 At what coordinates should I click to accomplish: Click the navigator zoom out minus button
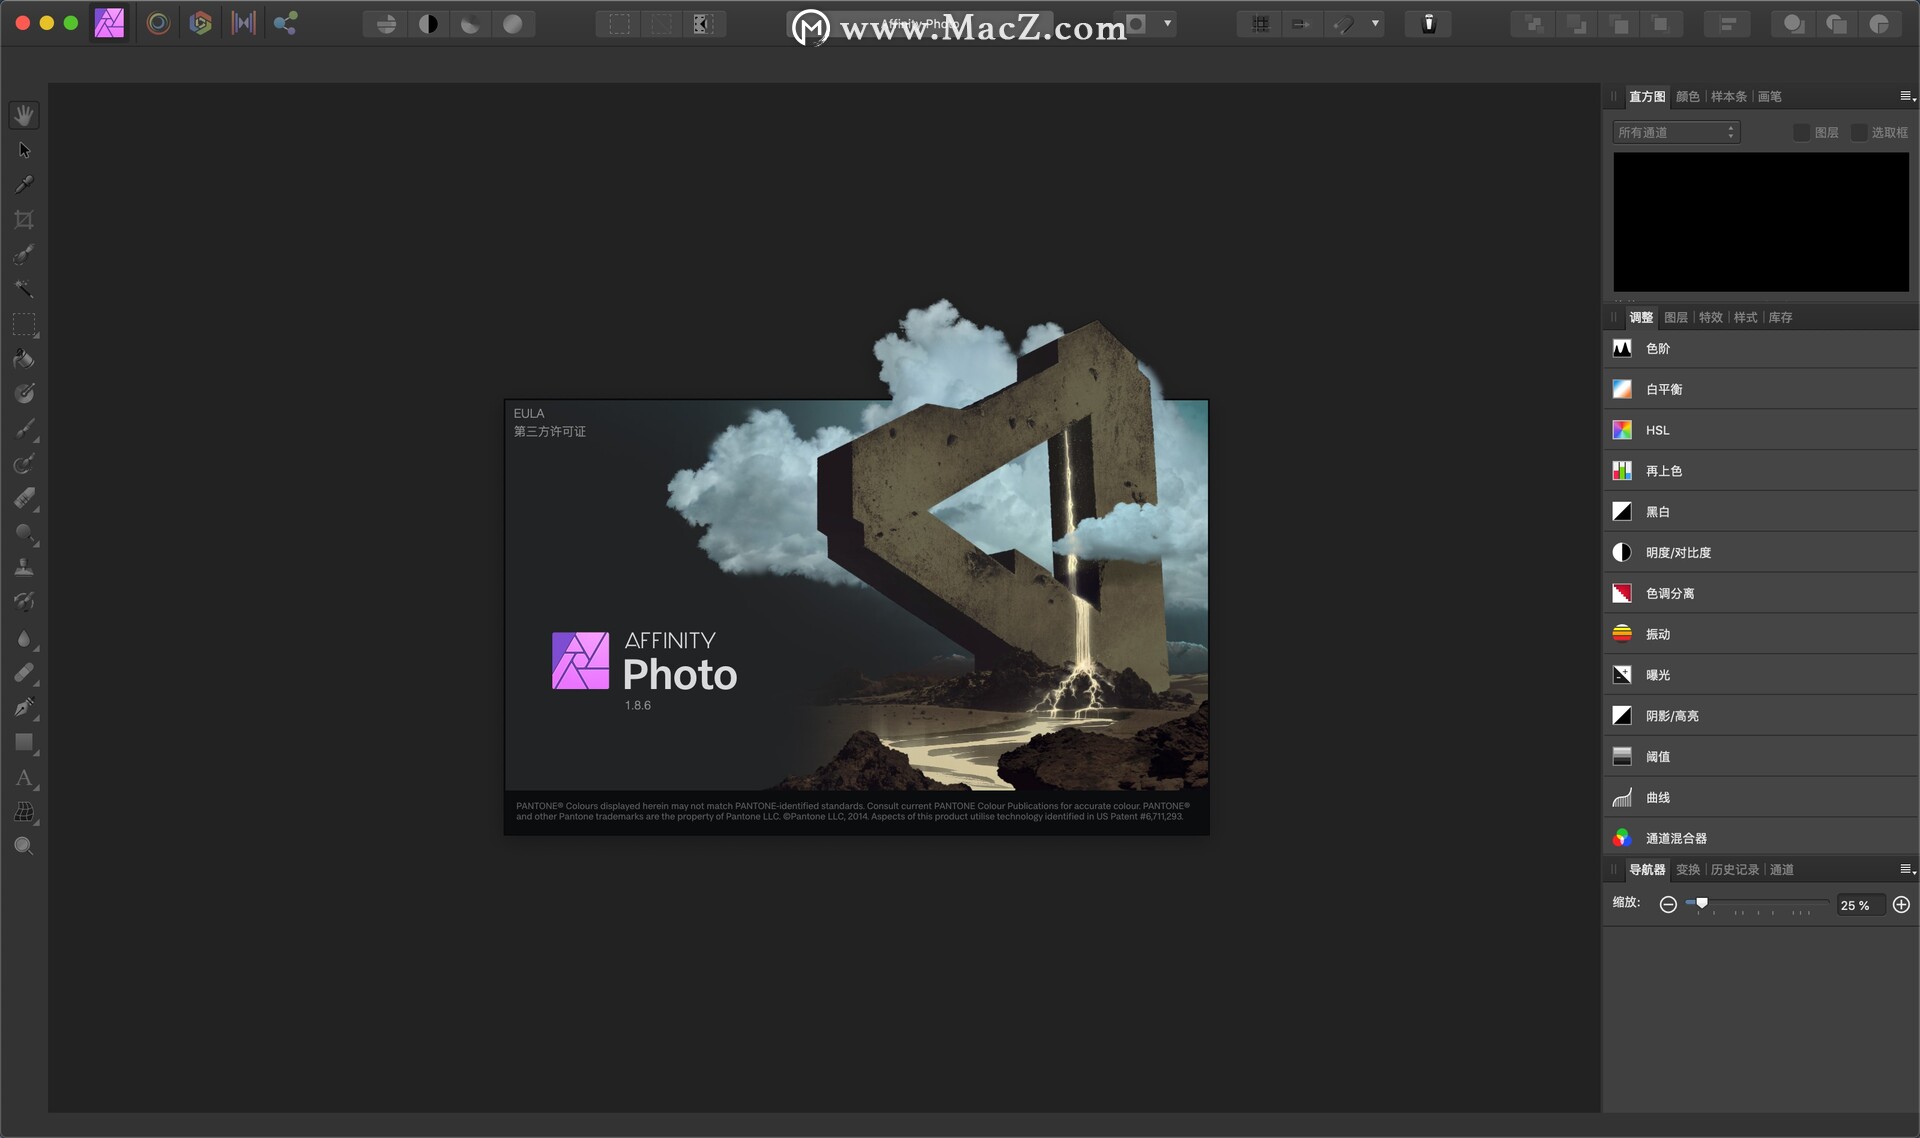pyautogui.click(x=1668, y=904)
